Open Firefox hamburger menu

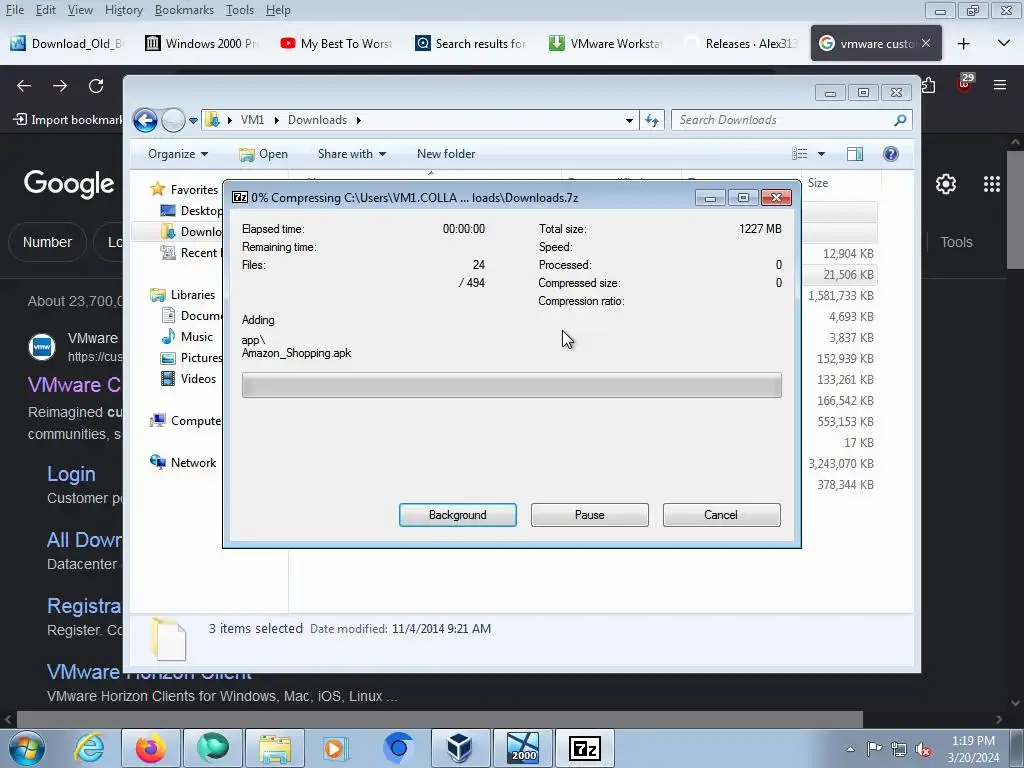point(1000,85)
